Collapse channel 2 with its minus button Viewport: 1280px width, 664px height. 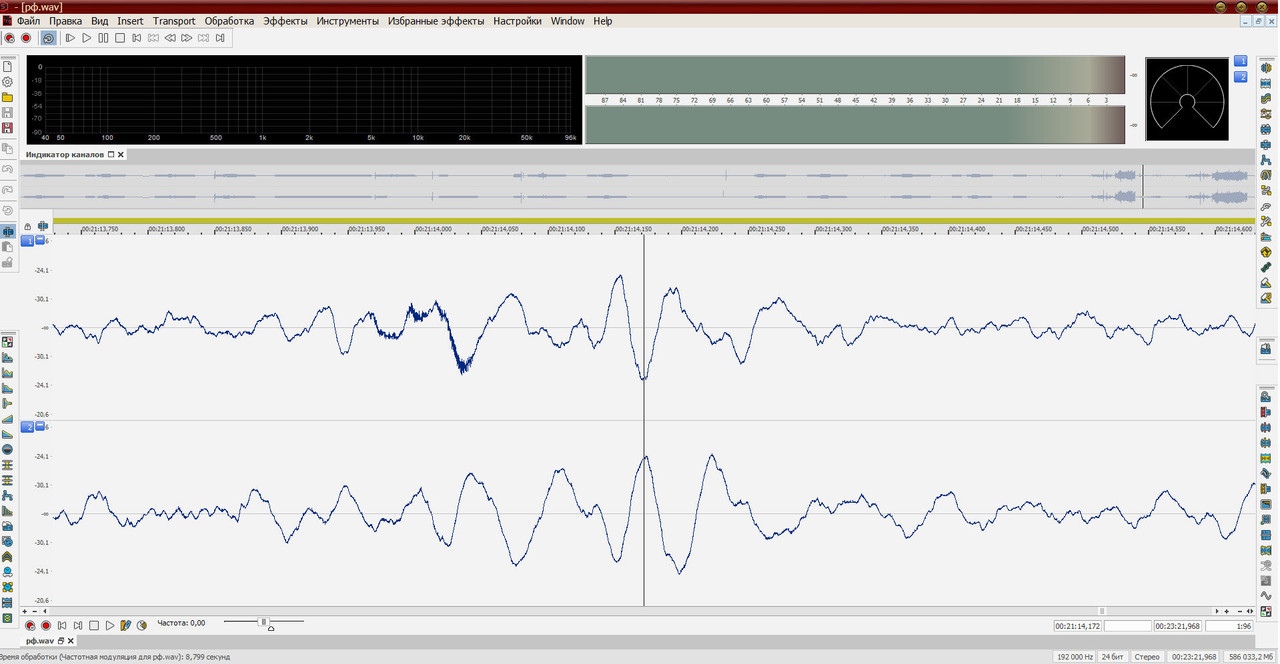coord(40,427)
